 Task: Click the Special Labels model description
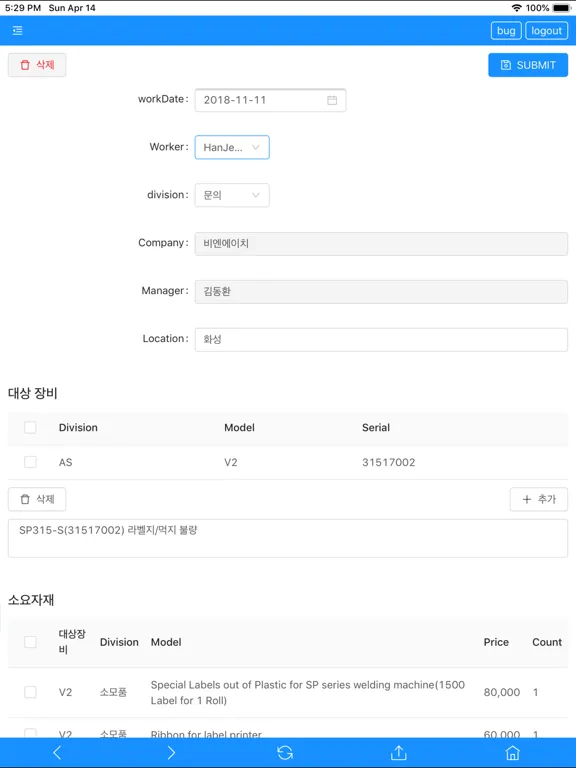(308, 693)
